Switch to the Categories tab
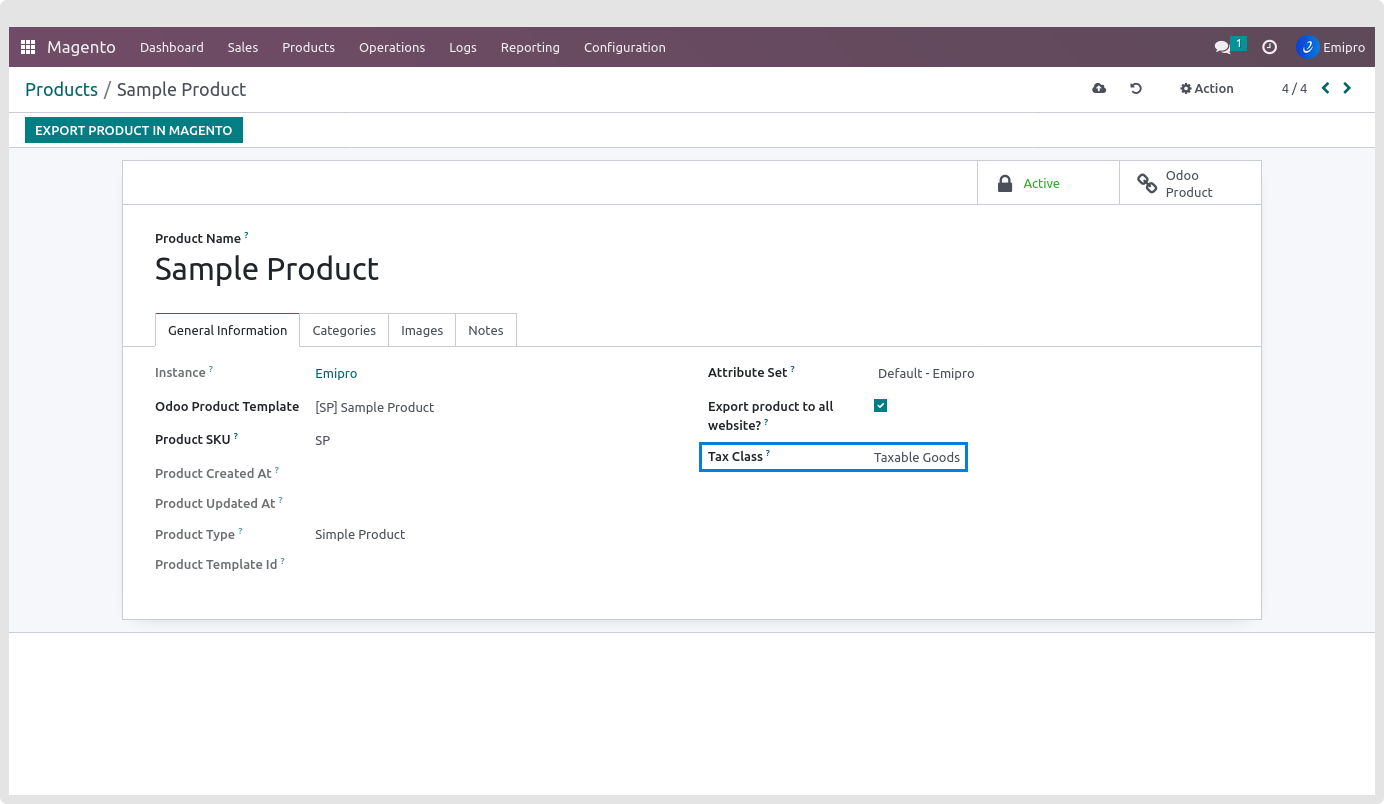 click(344, 330)
